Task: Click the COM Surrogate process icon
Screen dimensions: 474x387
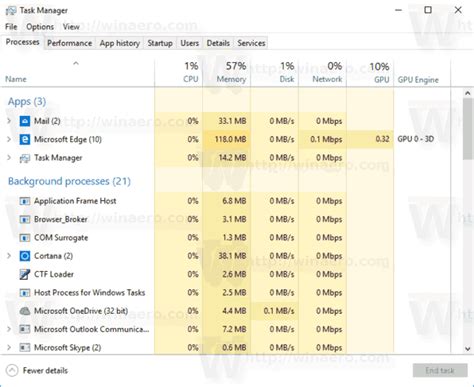Action: [x=25, y=238]
